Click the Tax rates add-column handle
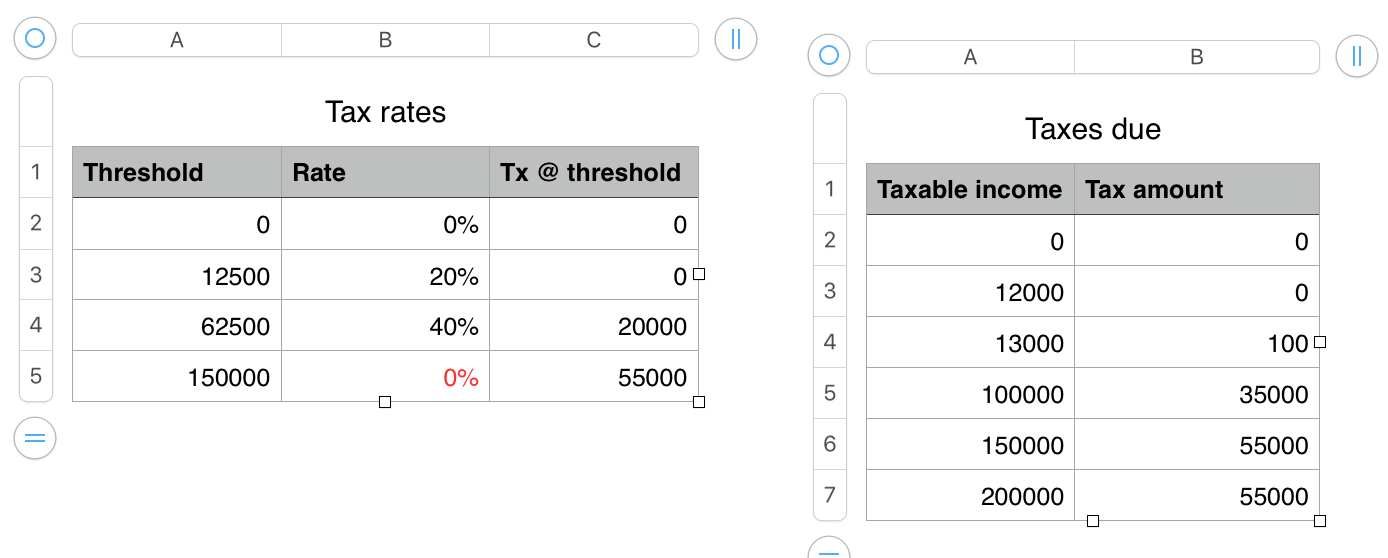The image size is (1388, 558). coord(736,39)
